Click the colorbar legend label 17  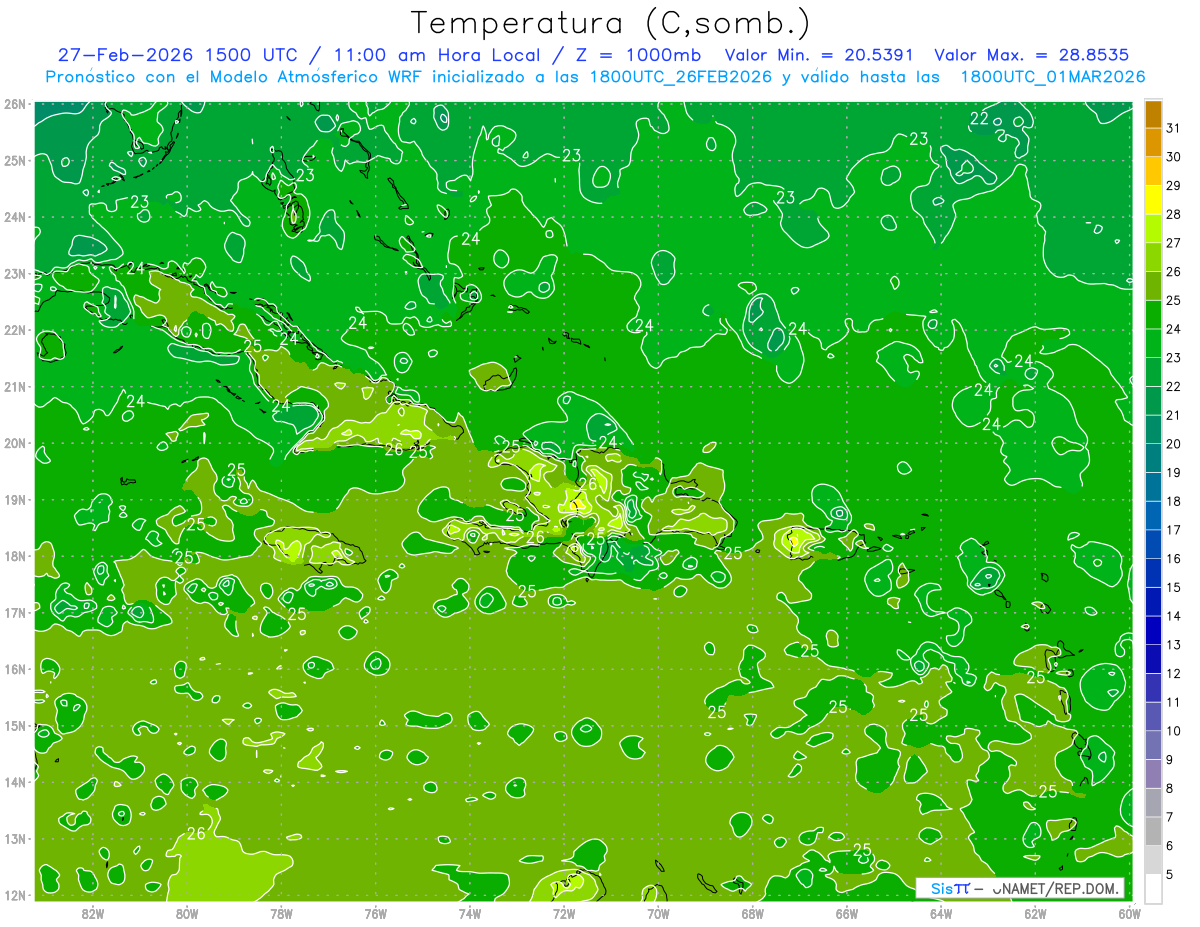point(1174,530)
